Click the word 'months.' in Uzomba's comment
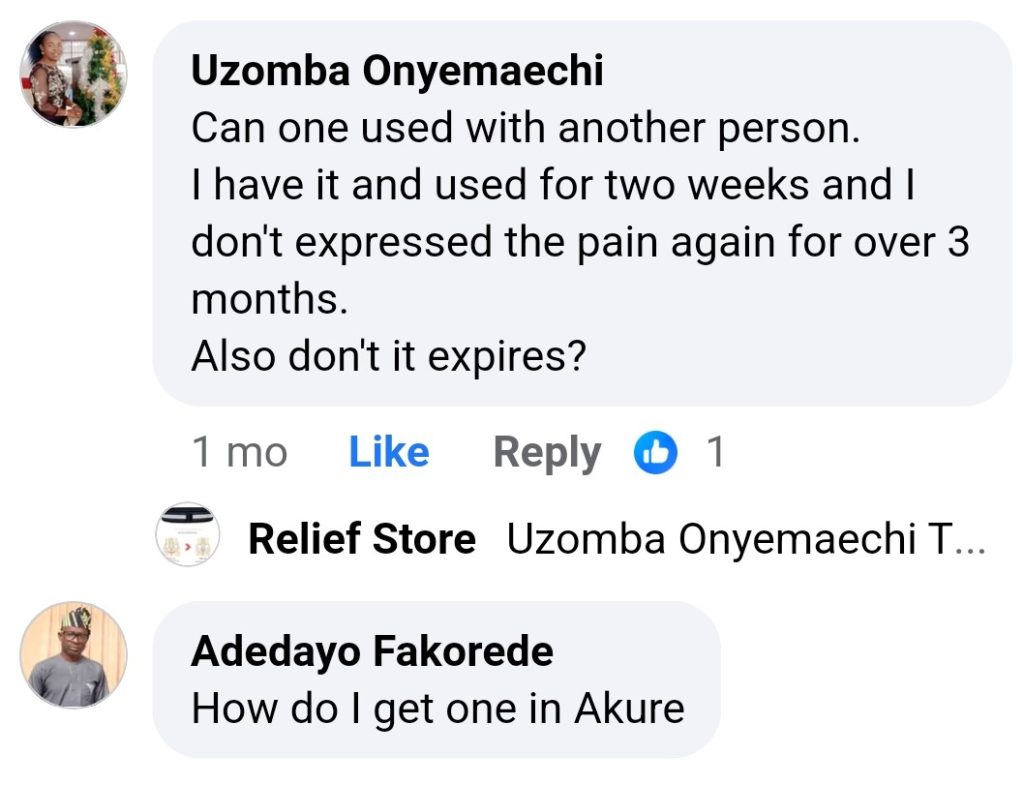 tap(269, 300)
